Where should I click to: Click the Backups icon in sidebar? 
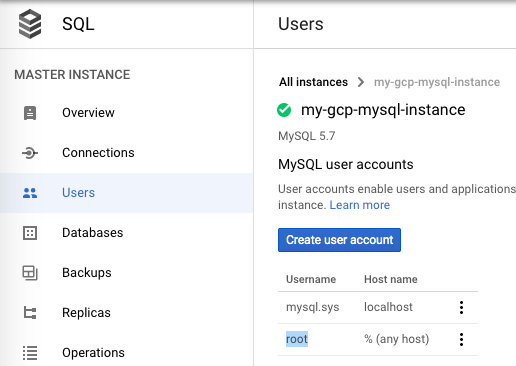click(30, 273)
